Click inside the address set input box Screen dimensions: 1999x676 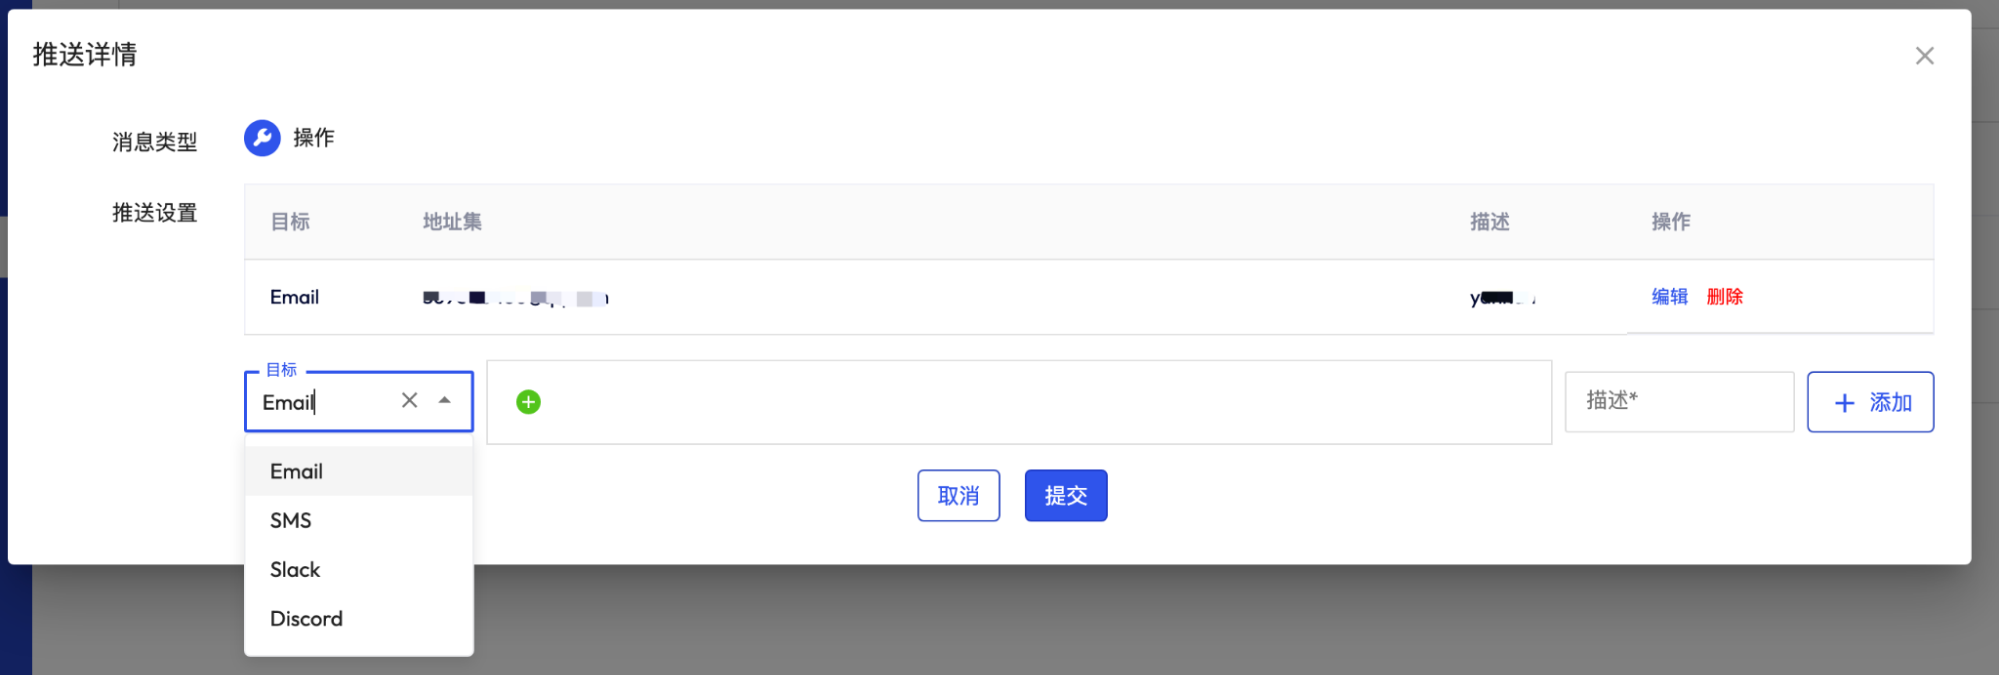coord(1019,402)
